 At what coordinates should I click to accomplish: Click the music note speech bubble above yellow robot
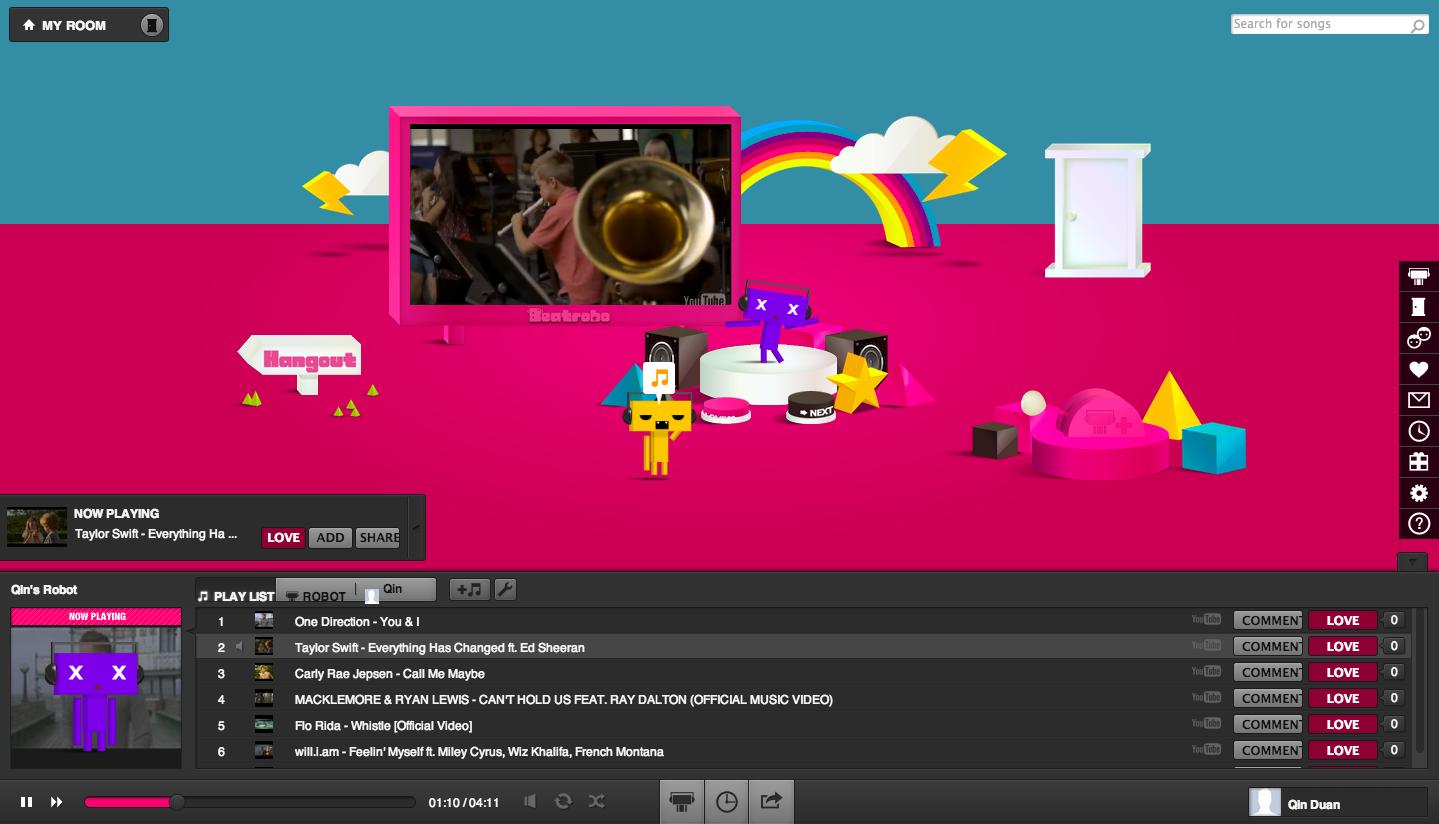[x=659, y=380]
